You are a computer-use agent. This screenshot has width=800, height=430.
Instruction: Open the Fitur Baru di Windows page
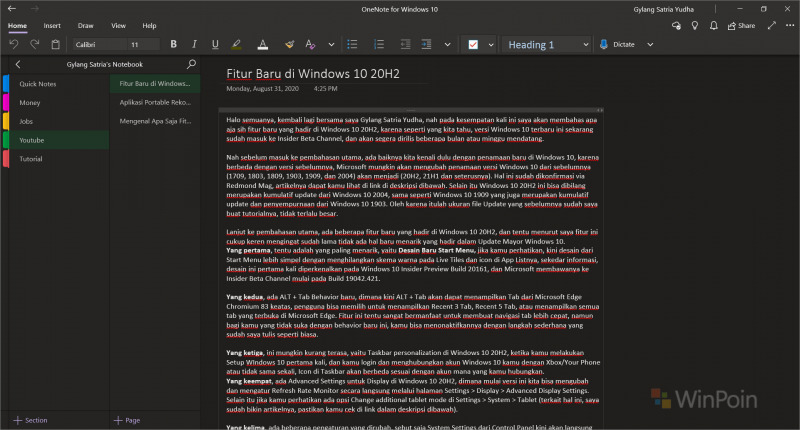155,83
